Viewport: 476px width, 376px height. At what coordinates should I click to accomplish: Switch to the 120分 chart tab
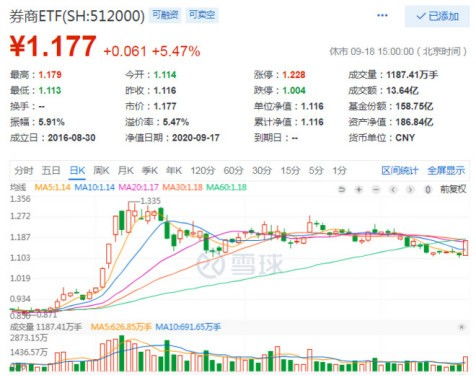point(203,171)
